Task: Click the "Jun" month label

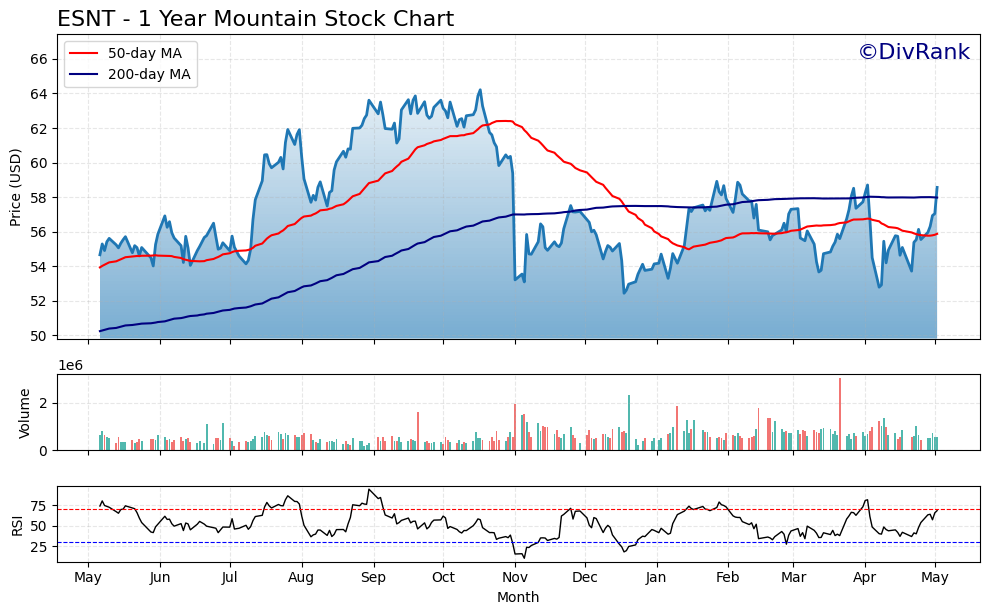Action: (160, 578)
